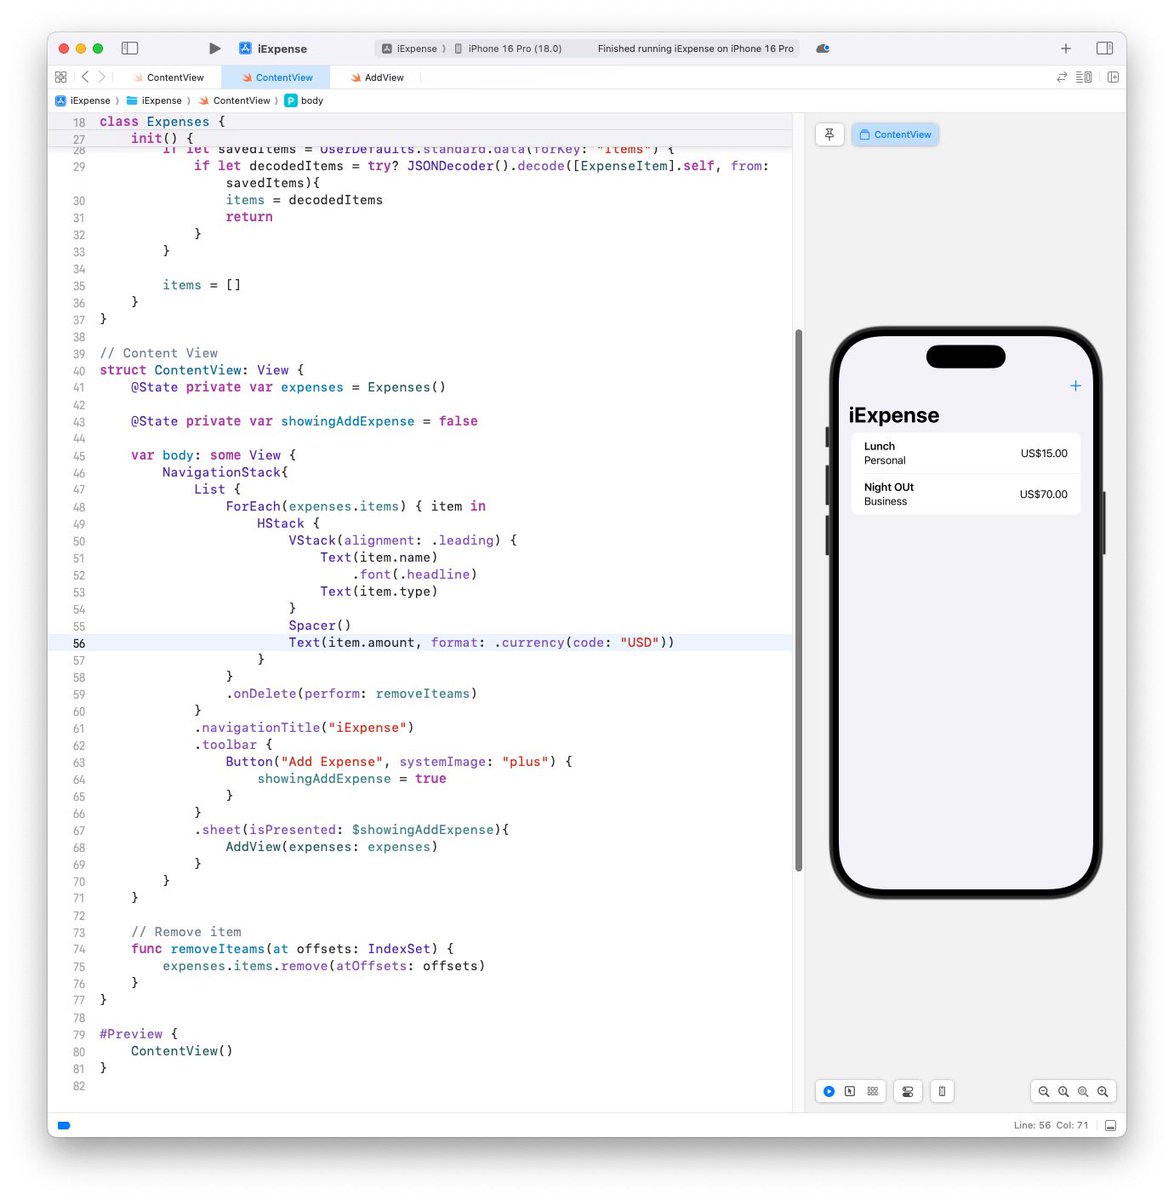Open preview variants mode
Screen dimensions: 1174x1200
pos(872,1091)
